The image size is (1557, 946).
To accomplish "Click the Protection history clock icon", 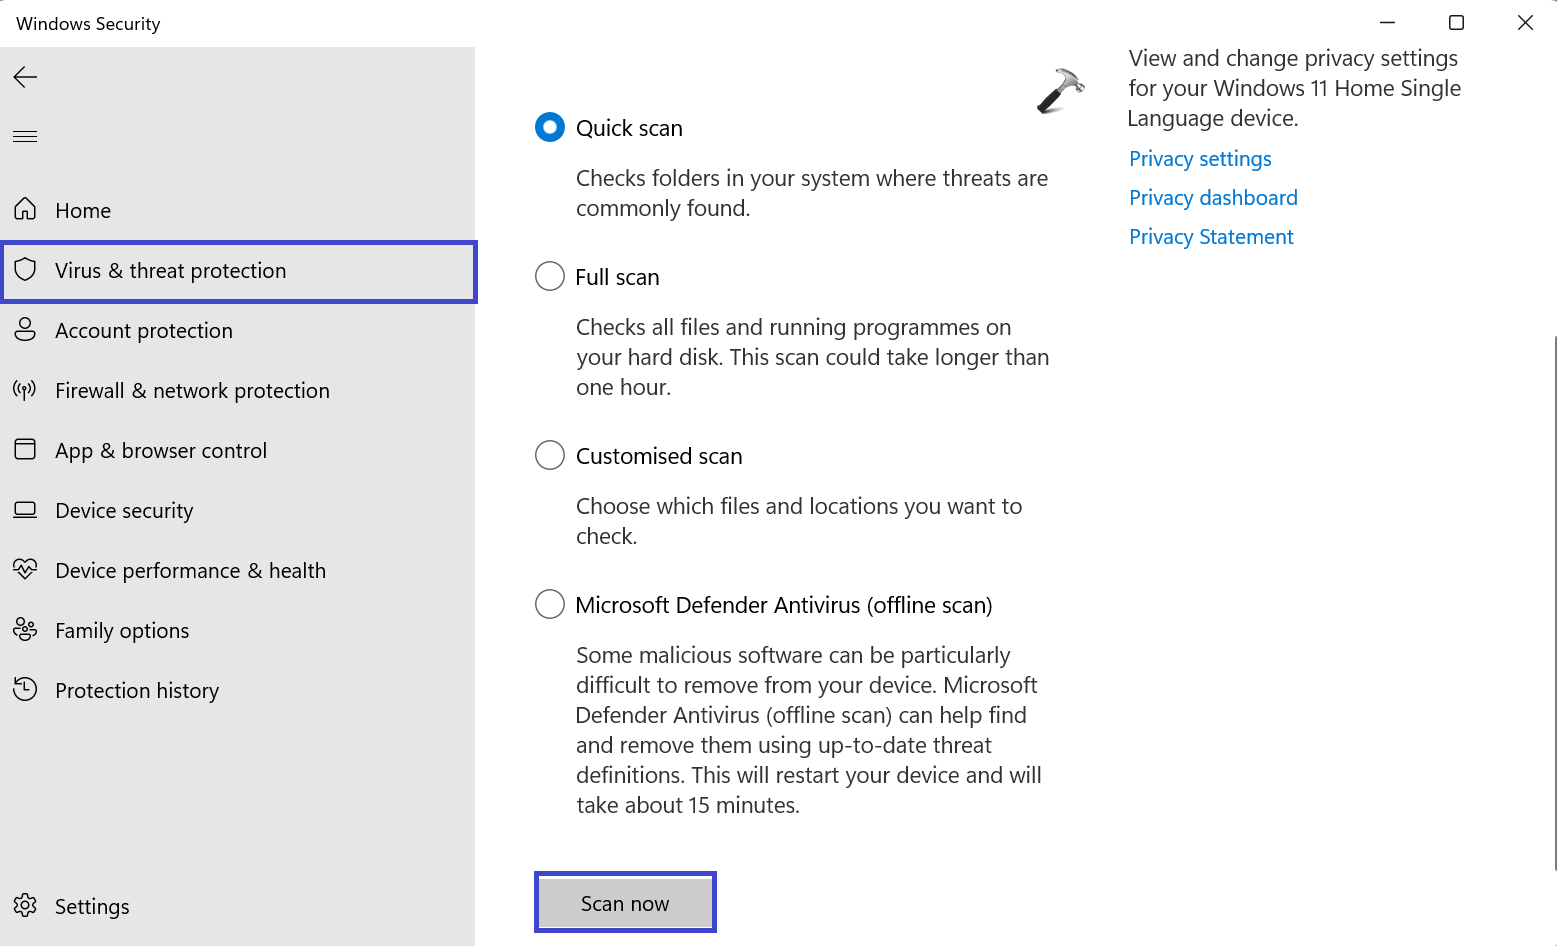I will pyautogui.click(x=25, y=689).
